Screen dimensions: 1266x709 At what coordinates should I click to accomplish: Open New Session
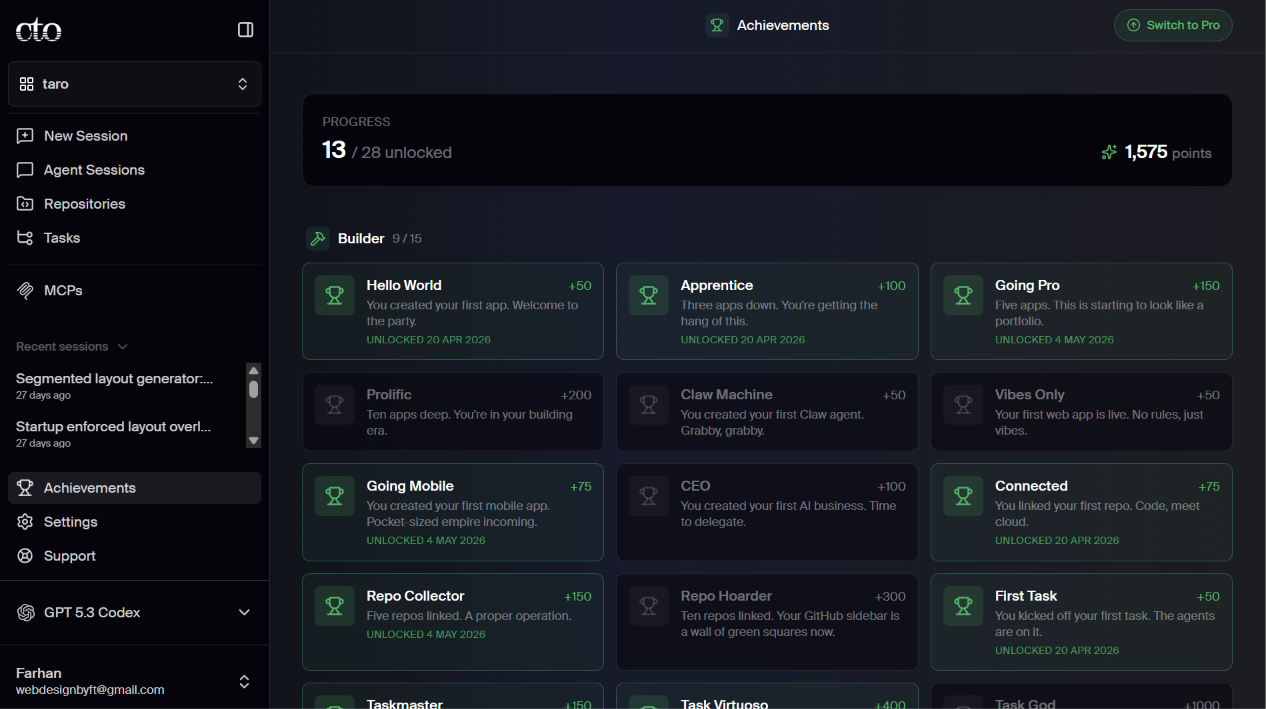(134, 136)
